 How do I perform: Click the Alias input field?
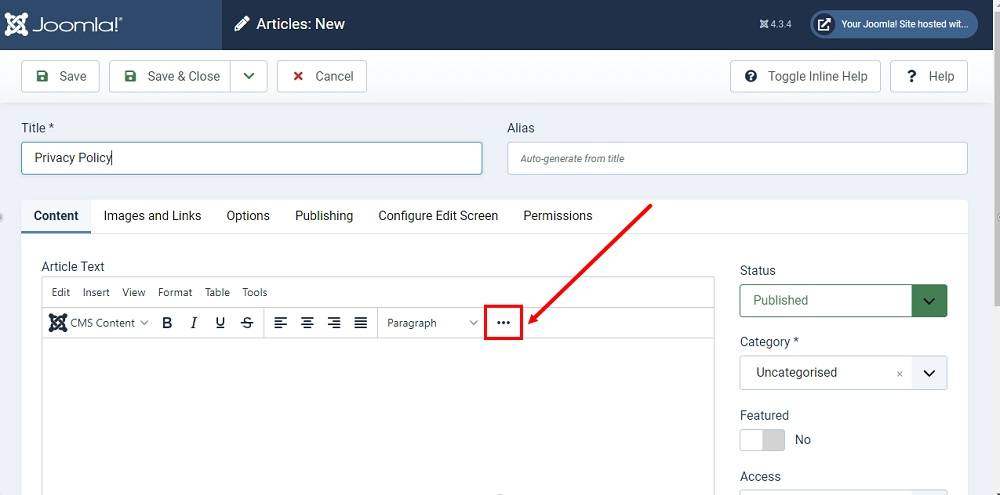pos(737,158)
